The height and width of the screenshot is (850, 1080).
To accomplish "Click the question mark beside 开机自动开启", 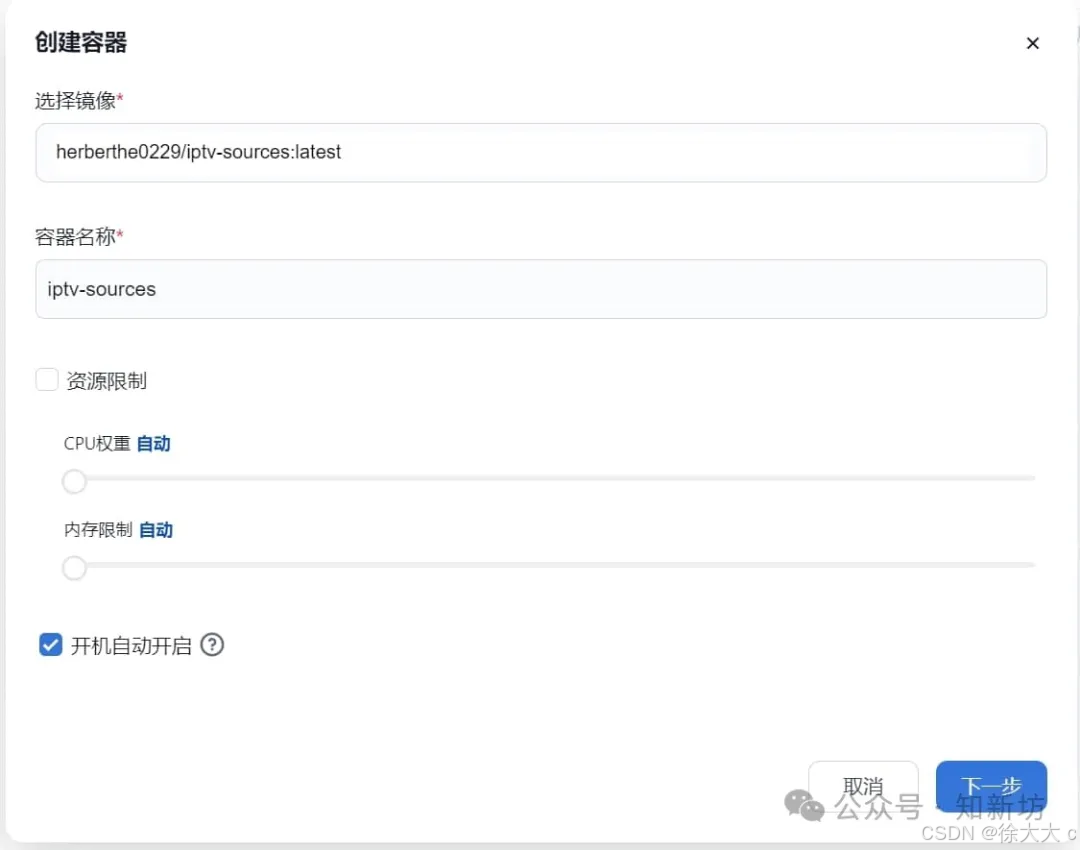I will tap(212, 645).
